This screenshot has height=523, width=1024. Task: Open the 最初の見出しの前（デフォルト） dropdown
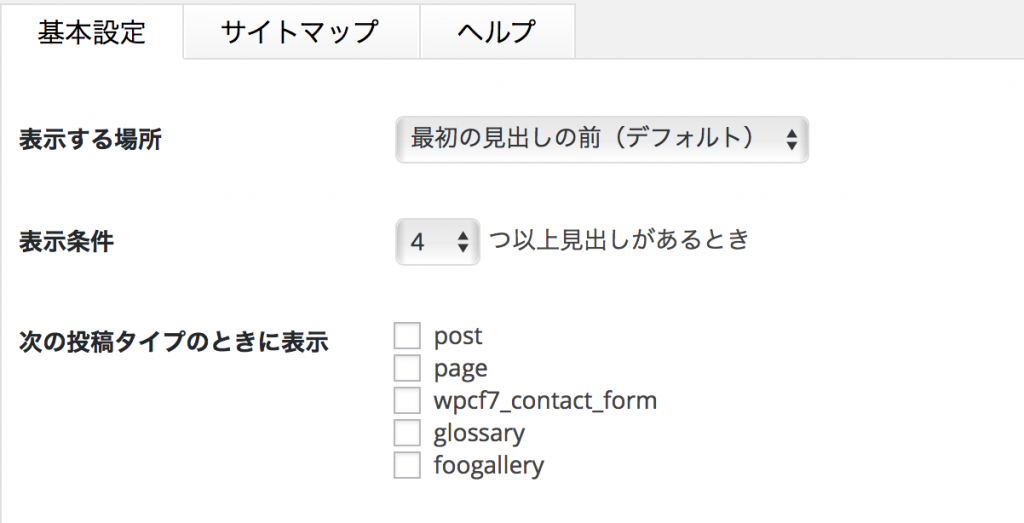(x=600, y=140)
